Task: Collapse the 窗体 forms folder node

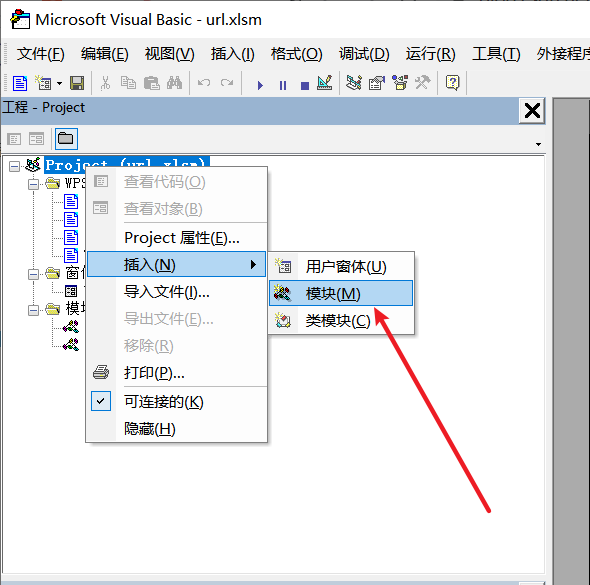Action: pos(33,274)
